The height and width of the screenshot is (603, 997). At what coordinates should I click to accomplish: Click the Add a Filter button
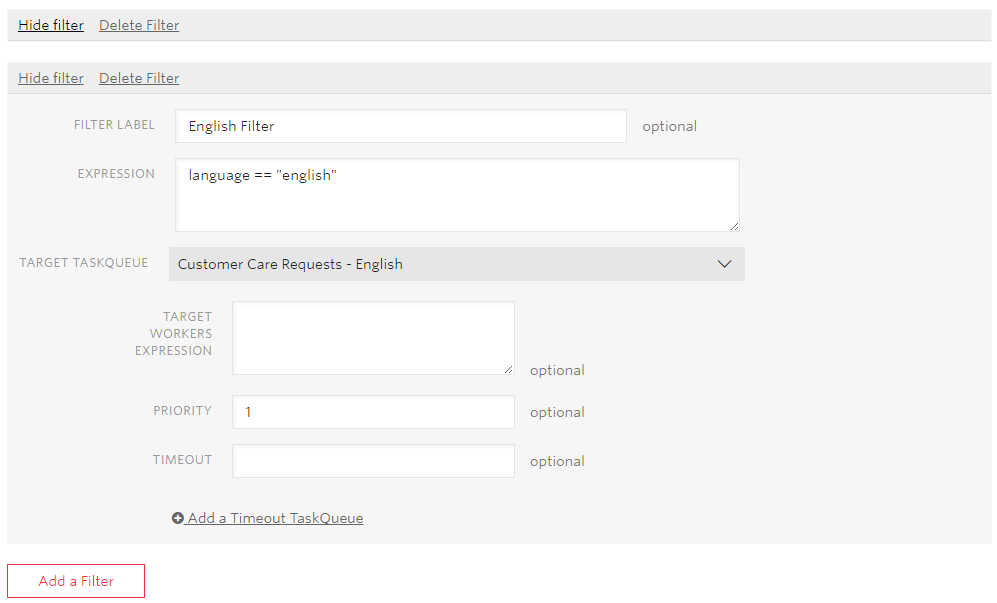pyautogui.click(x=76, y=581)
